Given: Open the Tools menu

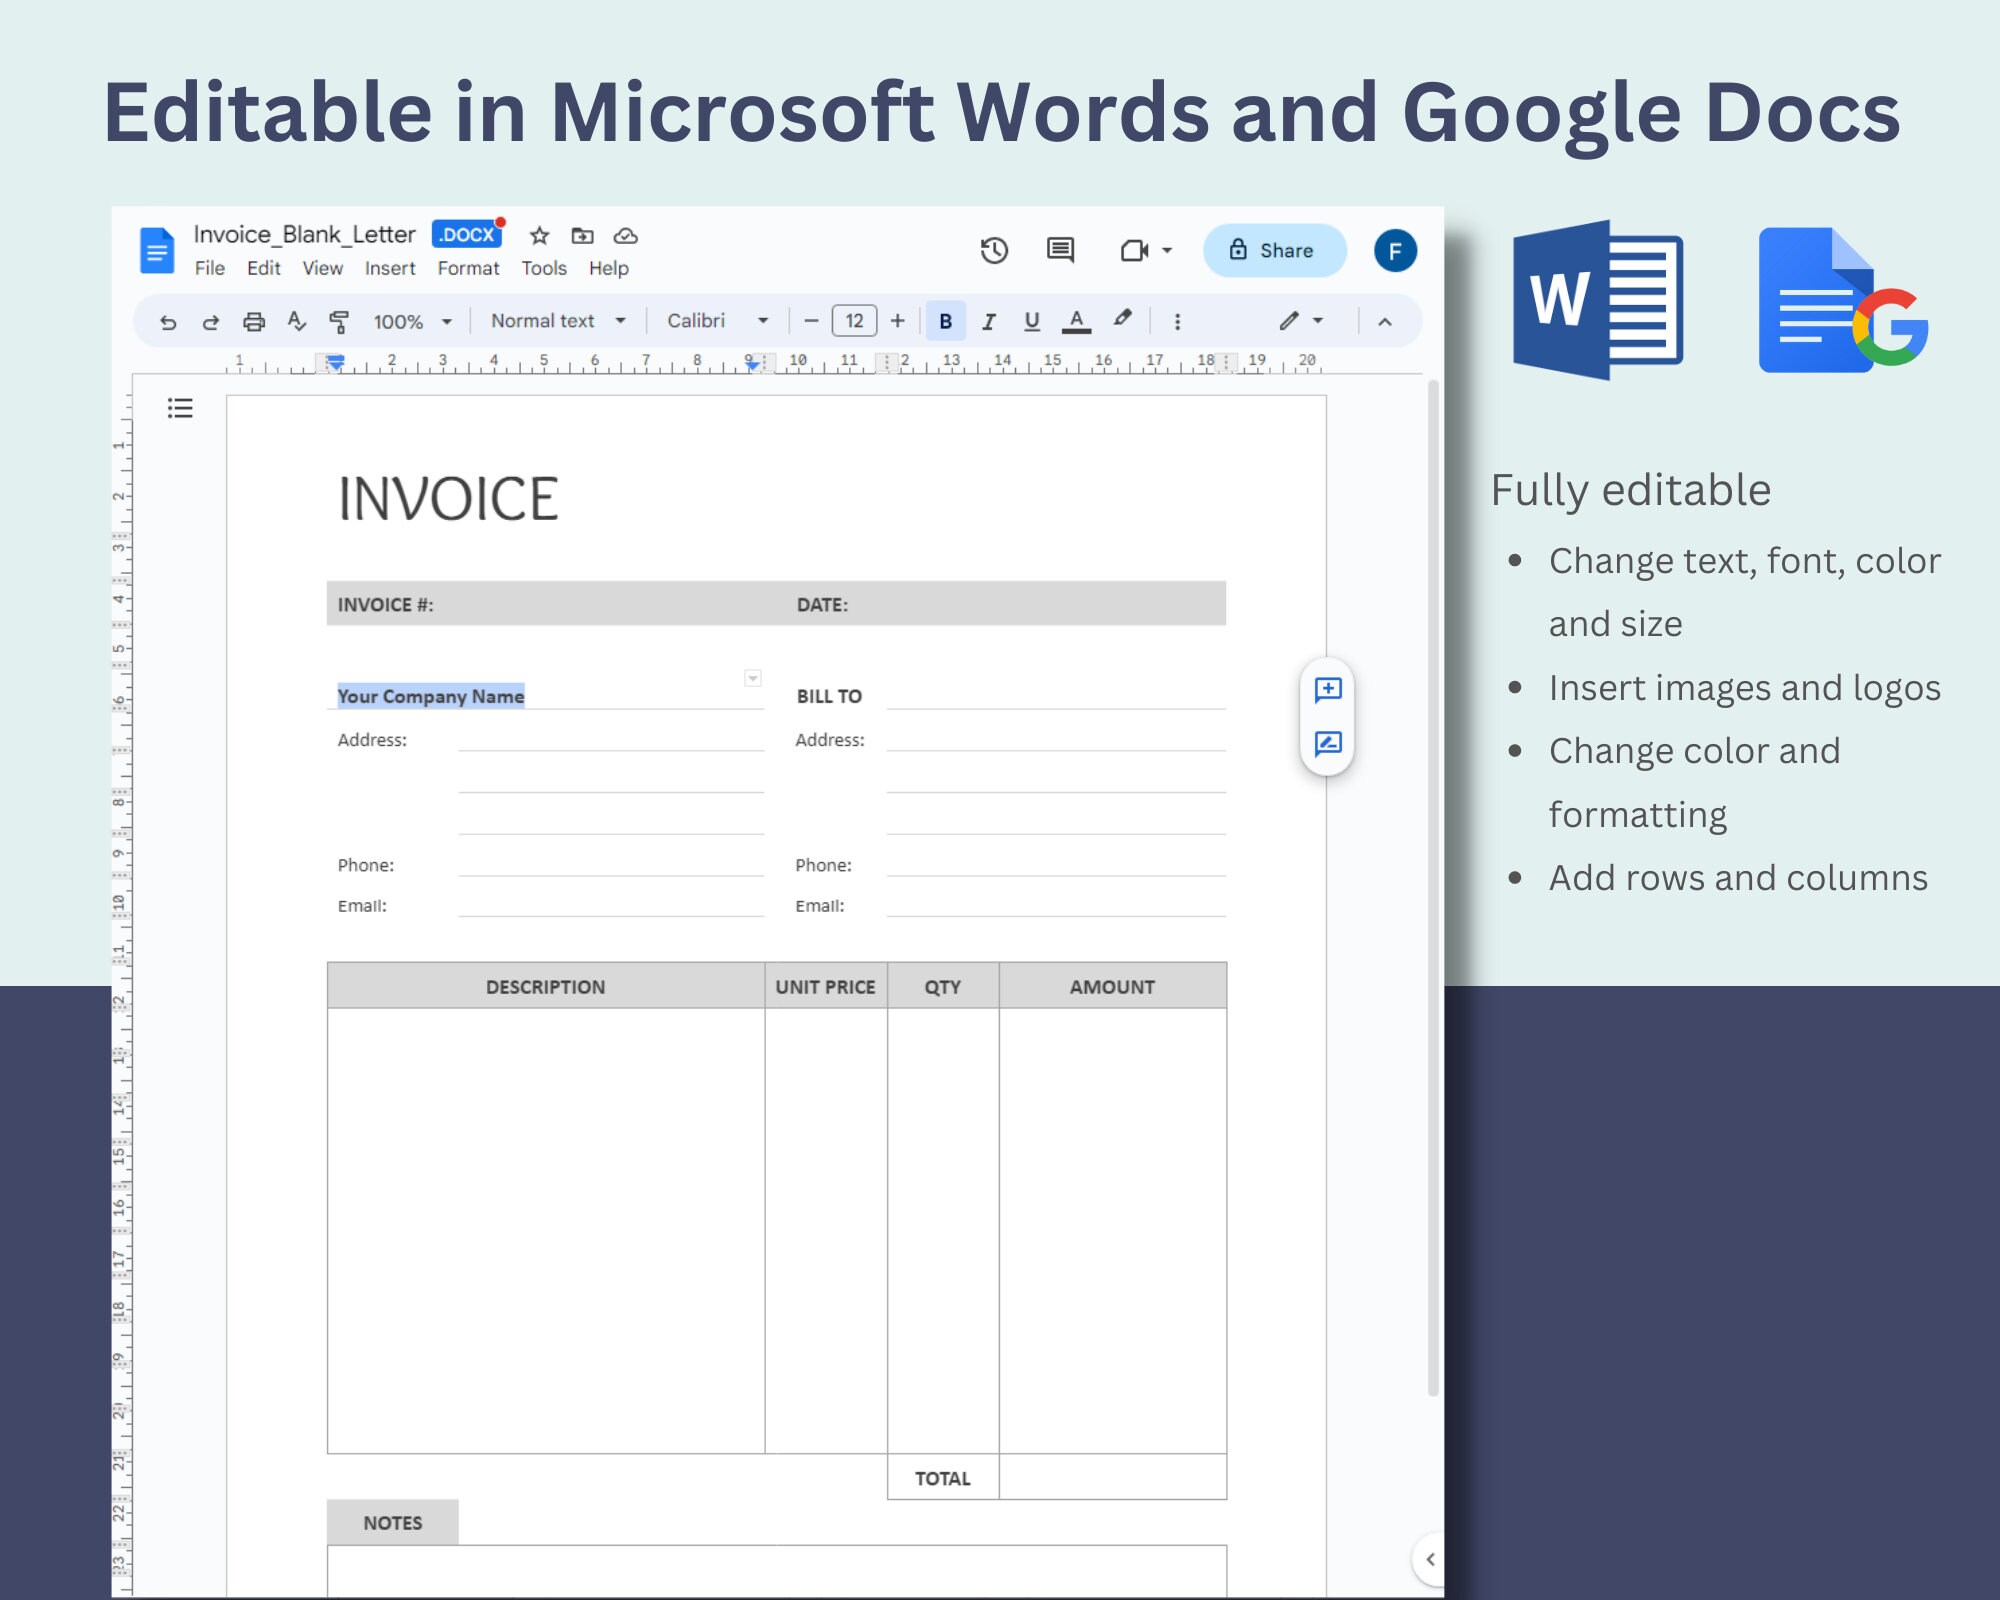Looking at the screenshot, I should 544,268.
